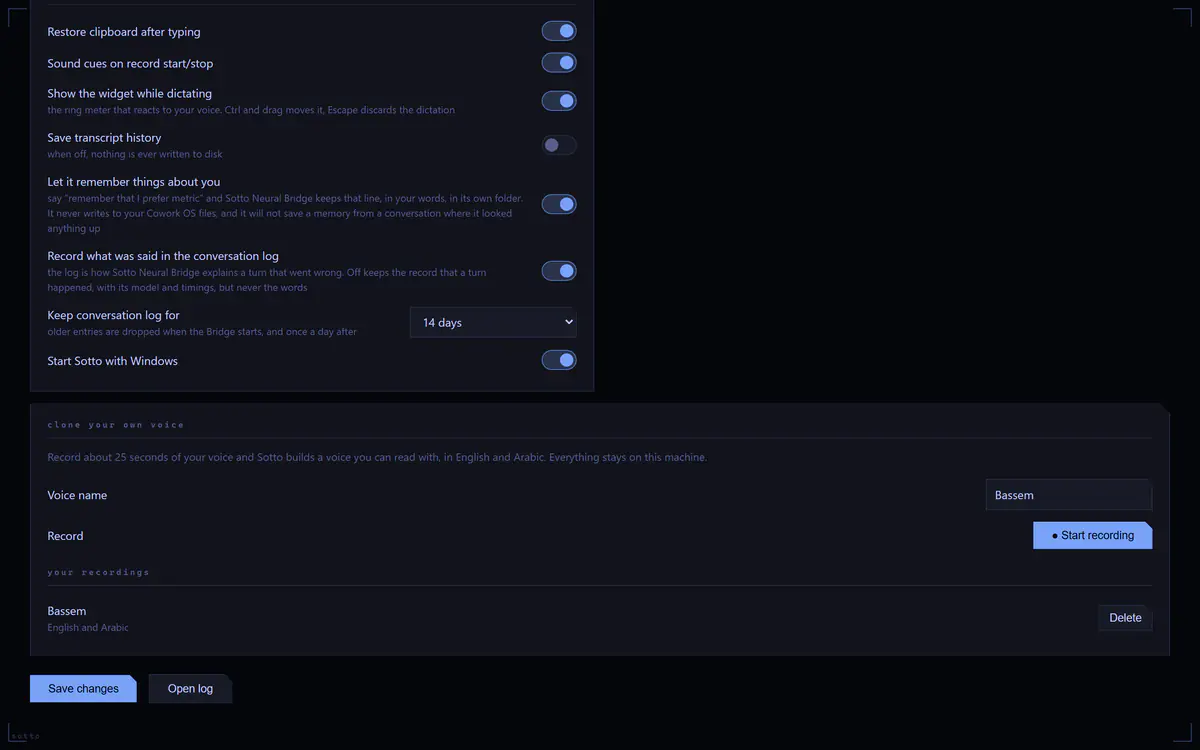
Task: Click the when off, nothing written description
Action: (135, 155)
